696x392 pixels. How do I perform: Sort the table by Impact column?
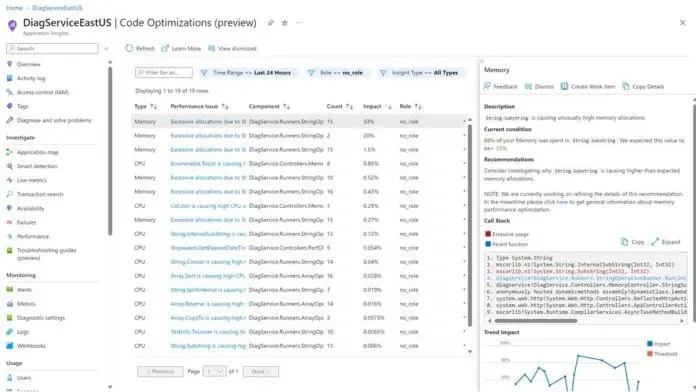click(377, 107)
